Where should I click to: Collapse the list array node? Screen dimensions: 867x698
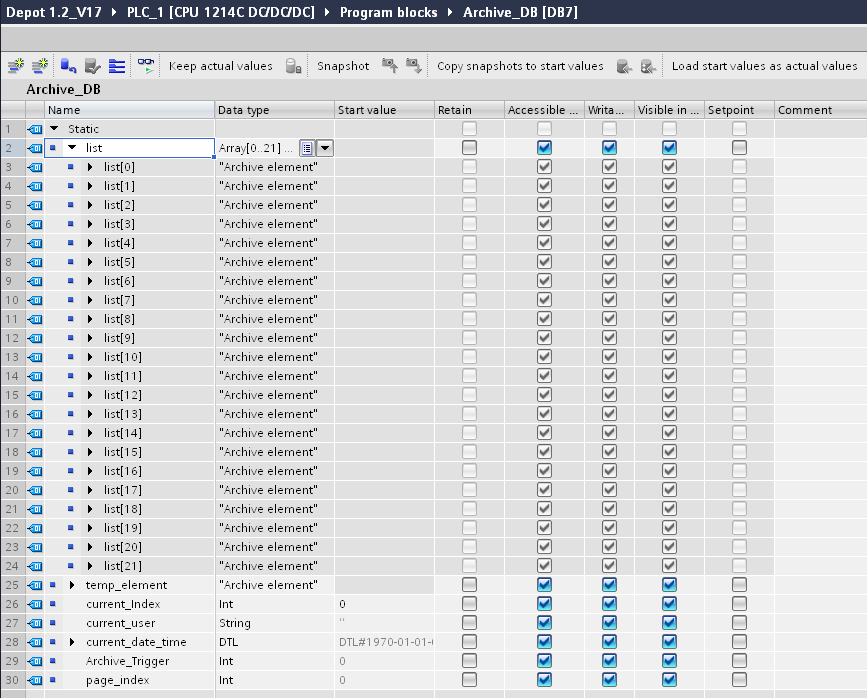72,148
